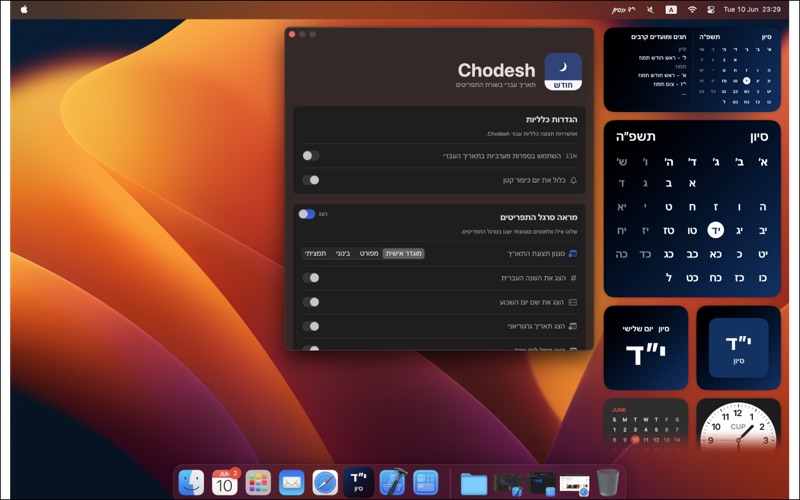Click the Chodesh י״ד icon in Dock
The width and height of the screenshot is (800, 500).
tap(359, 482)
